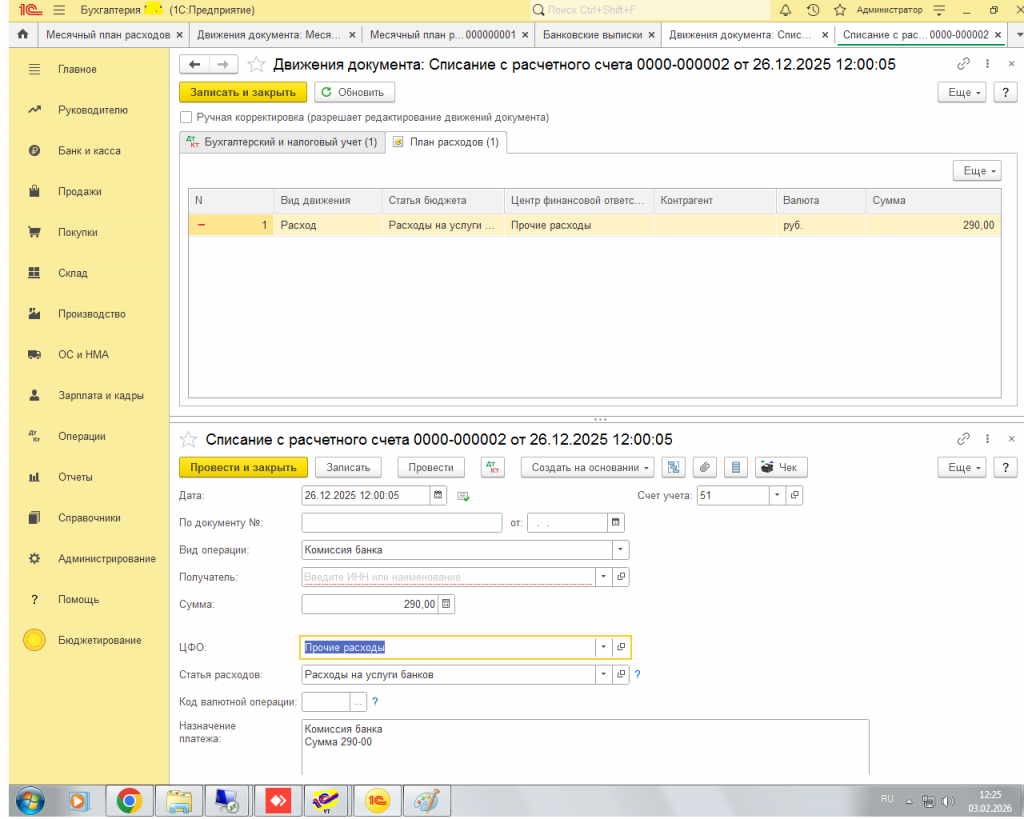Expand Еще menu of Движения документа form
Screen dimensions: 1024x819
click(x=962, y=92)
